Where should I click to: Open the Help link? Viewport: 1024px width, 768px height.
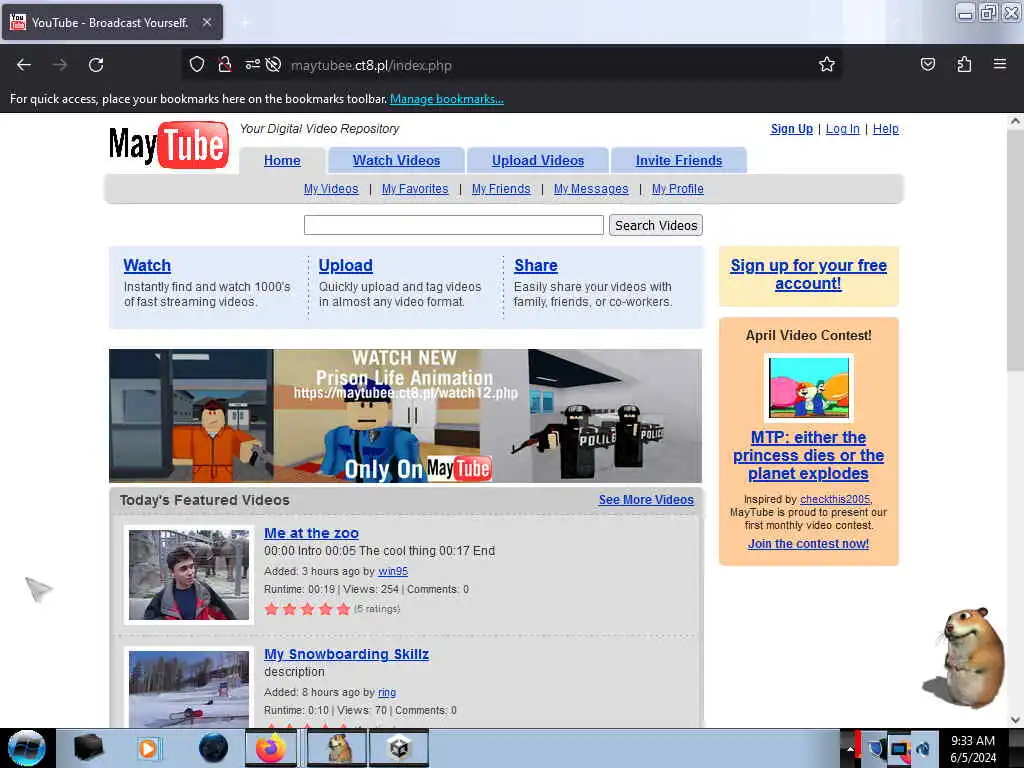(x=886, y=129)
